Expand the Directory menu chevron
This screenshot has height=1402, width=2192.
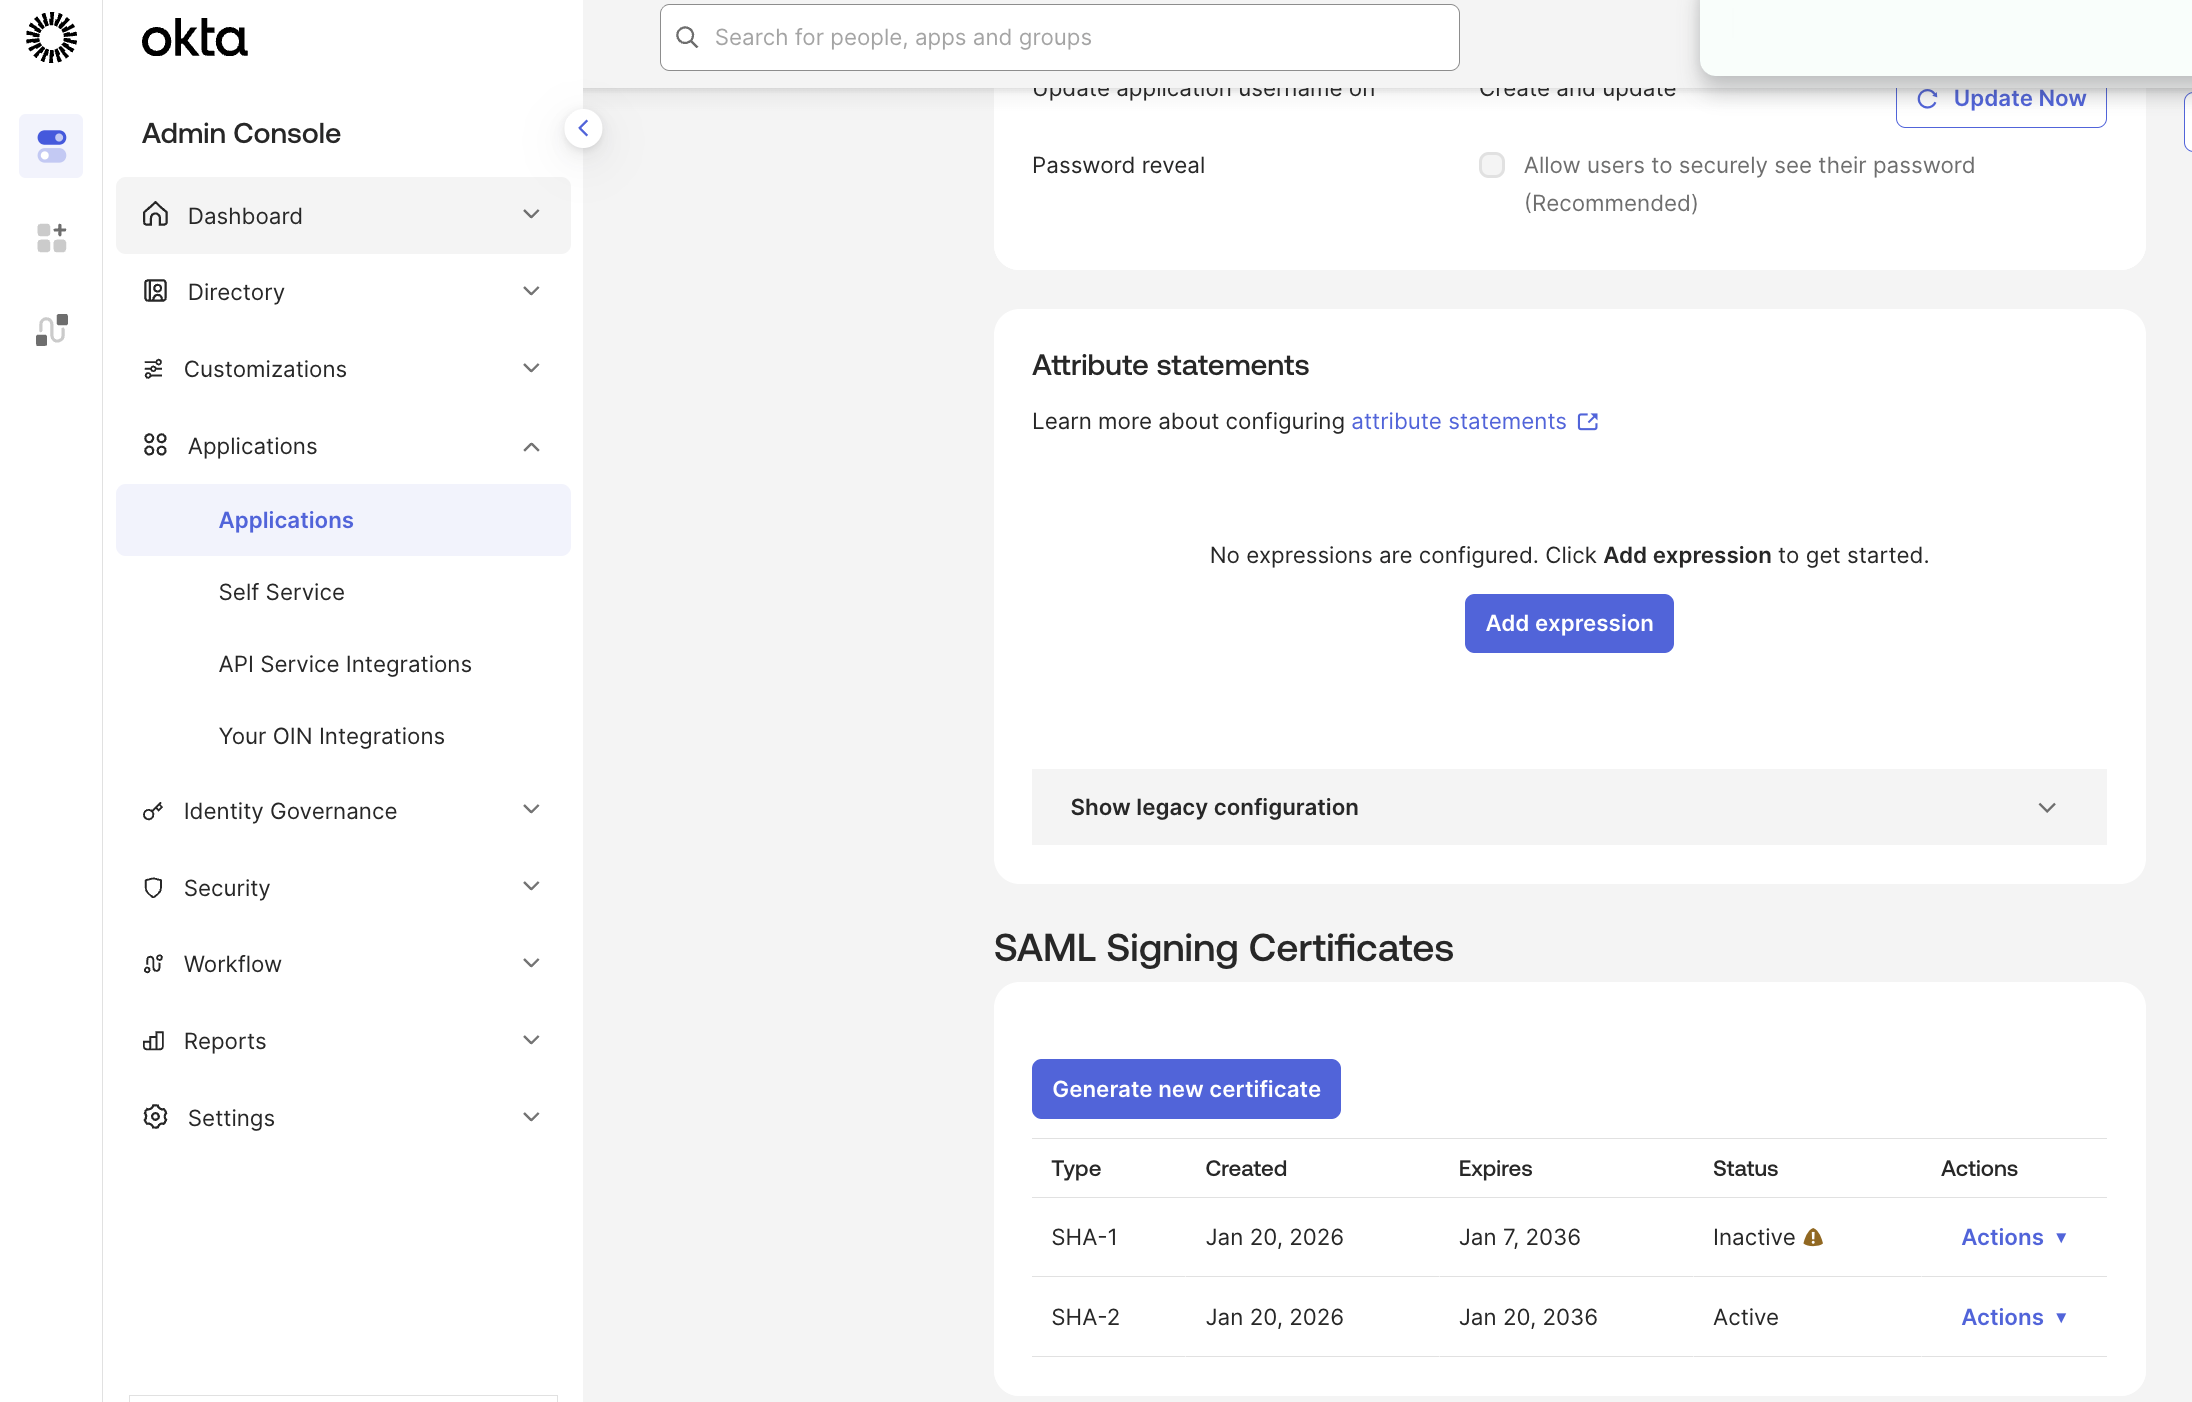[x=531, y=291]
